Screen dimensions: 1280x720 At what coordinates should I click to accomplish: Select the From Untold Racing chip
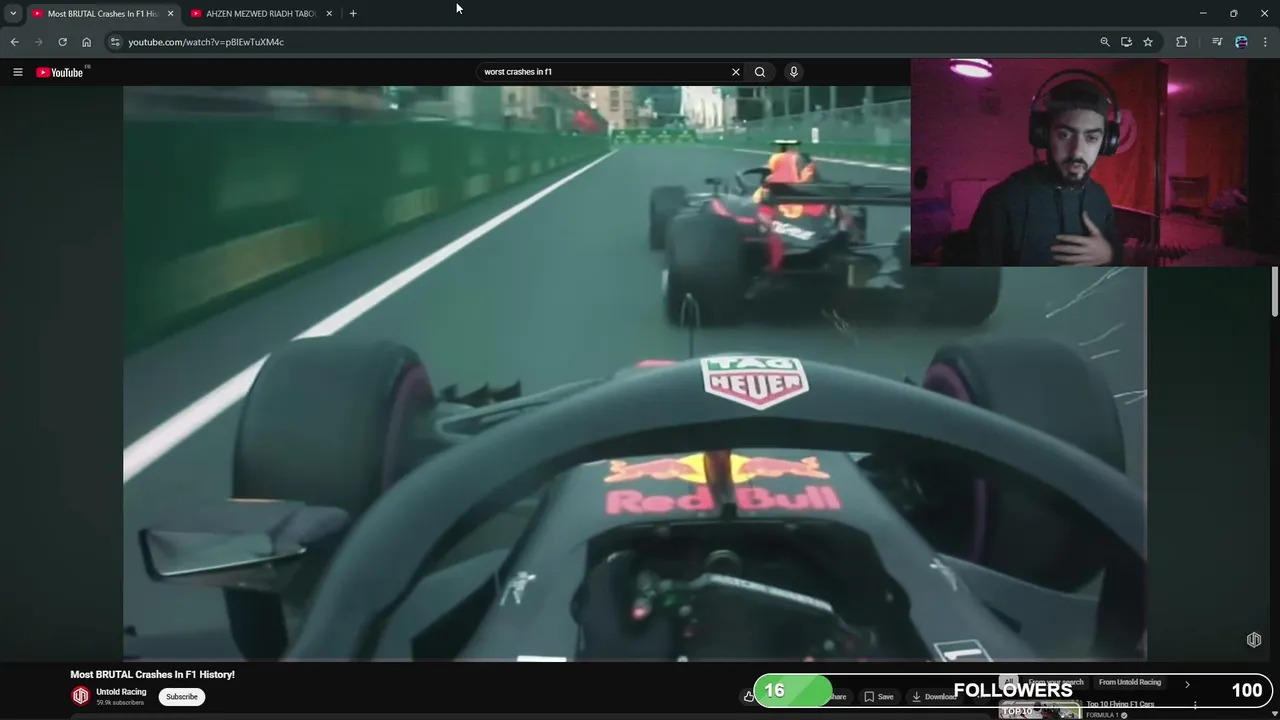point(1129,682)
